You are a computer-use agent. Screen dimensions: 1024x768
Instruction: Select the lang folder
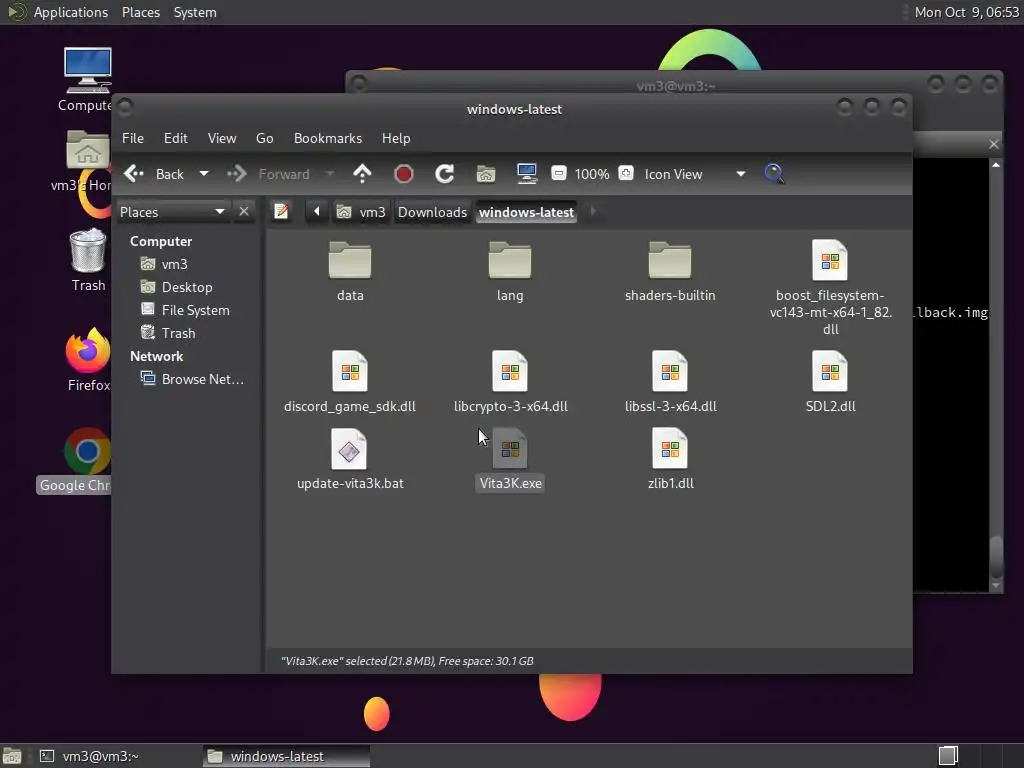pos(510,270)
